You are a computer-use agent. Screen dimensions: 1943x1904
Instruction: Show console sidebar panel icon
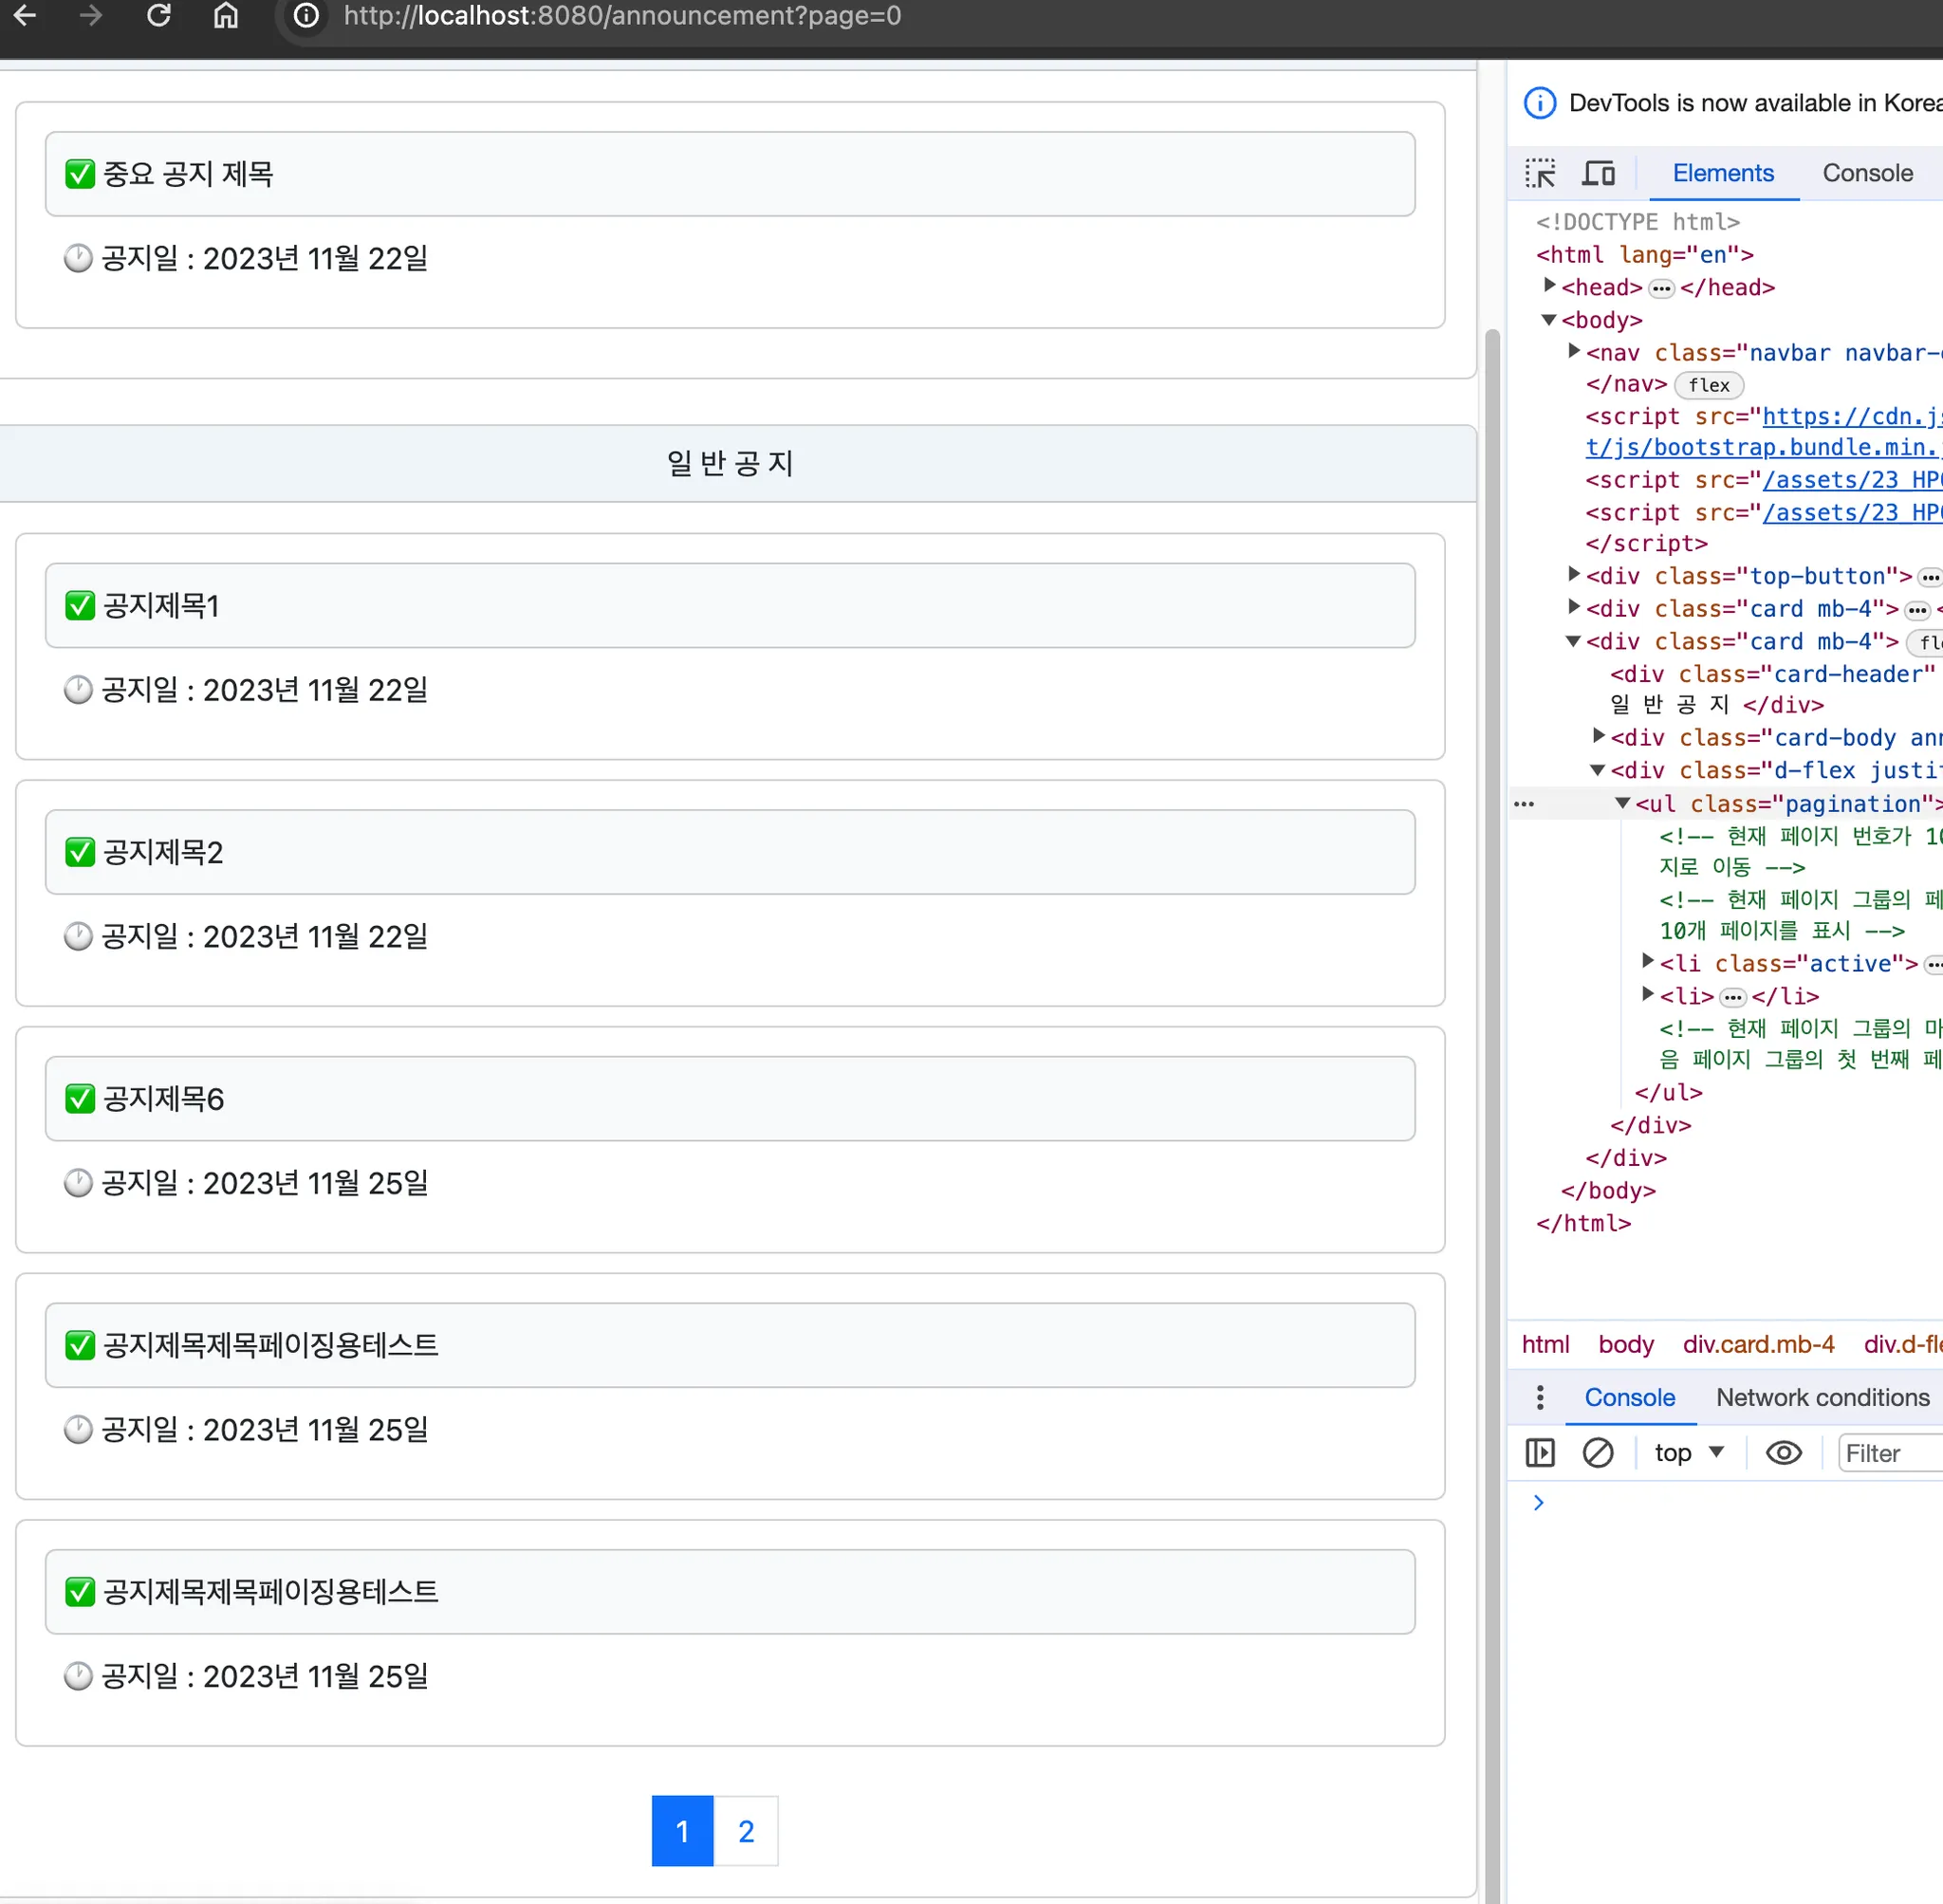(1540, 1453)
